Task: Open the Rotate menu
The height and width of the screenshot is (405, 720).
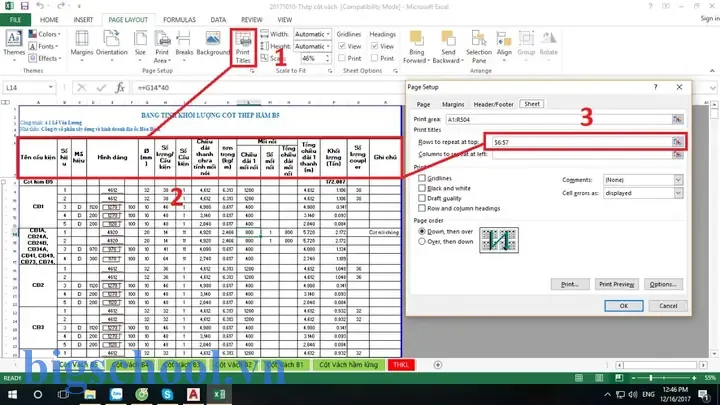Action: pyautogui.click(x=548, y=45)
